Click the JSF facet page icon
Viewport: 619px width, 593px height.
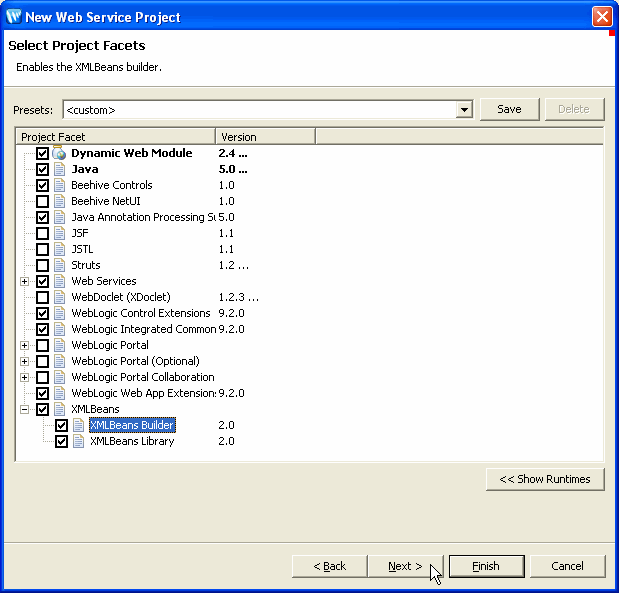(60, 233)
